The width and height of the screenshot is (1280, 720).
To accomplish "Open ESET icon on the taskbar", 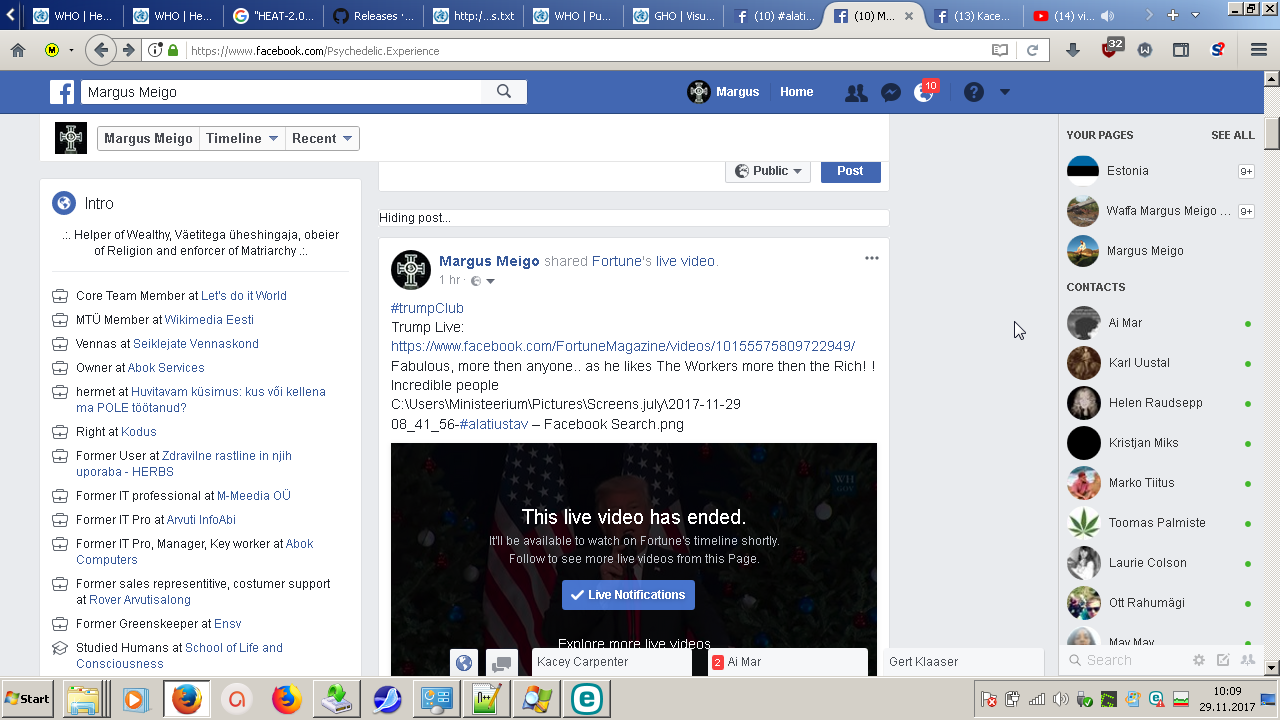I will (587, 699).
